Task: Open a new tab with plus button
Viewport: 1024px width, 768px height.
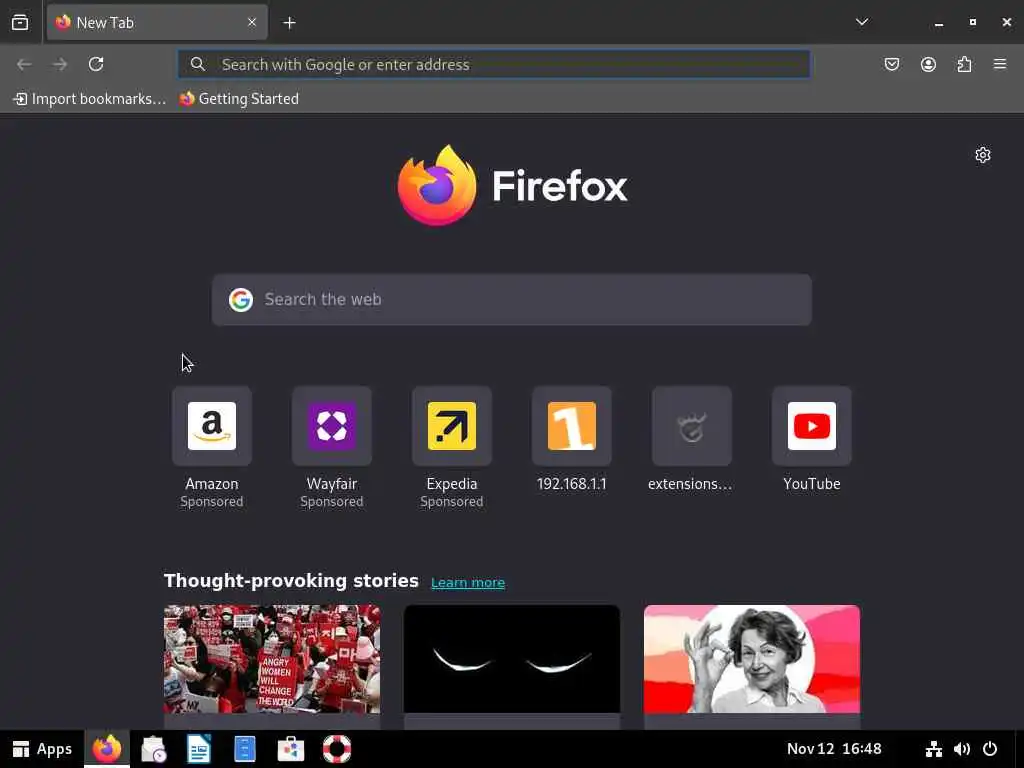Action: 289,23
